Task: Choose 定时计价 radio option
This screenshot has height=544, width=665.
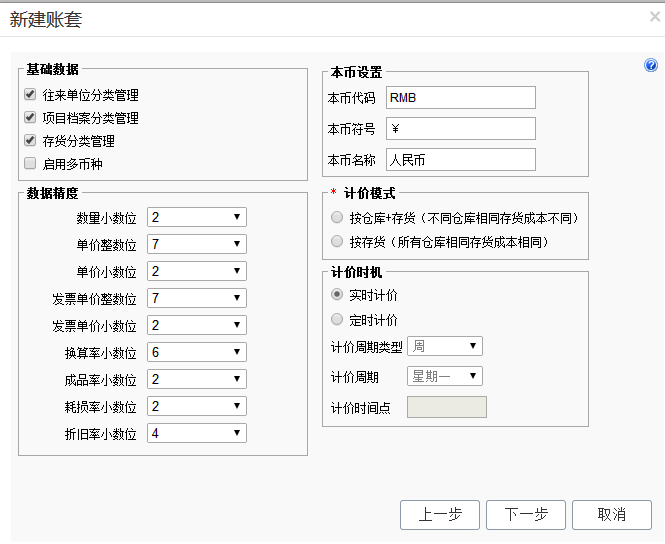Action: pyautogui.click(x=337, y=320)
